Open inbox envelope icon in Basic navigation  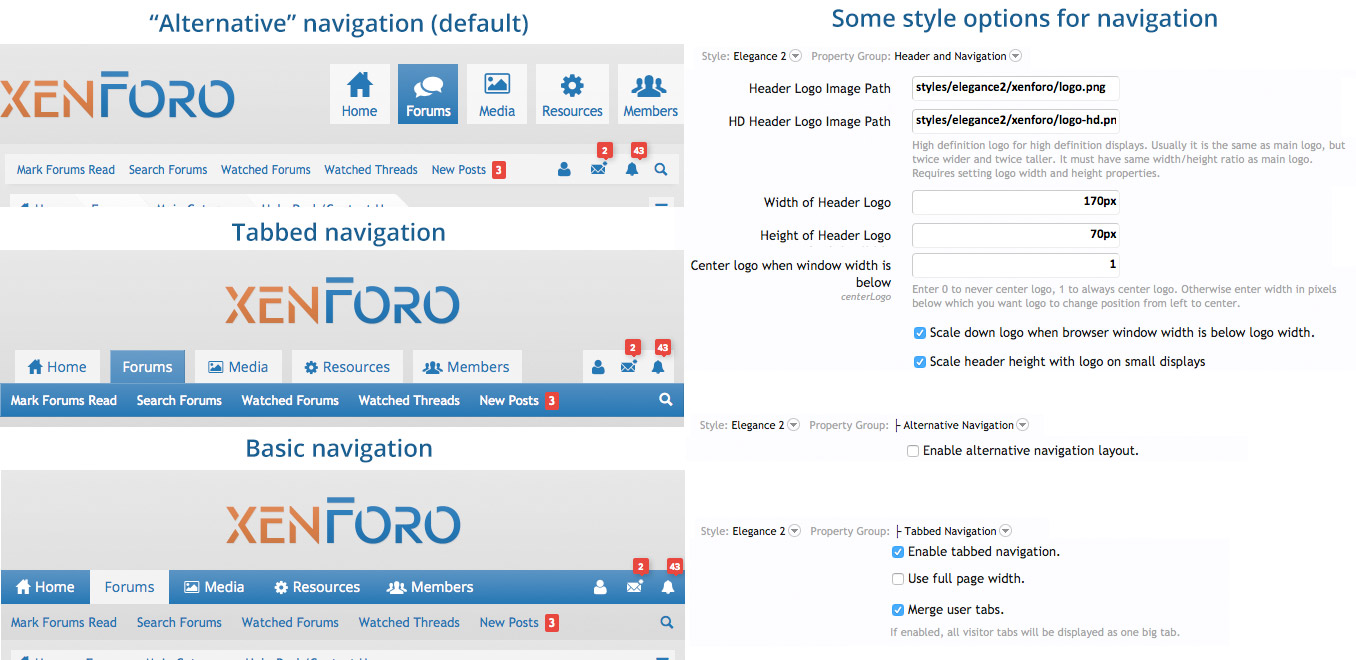pyautogui.click(x=634, y=587)
